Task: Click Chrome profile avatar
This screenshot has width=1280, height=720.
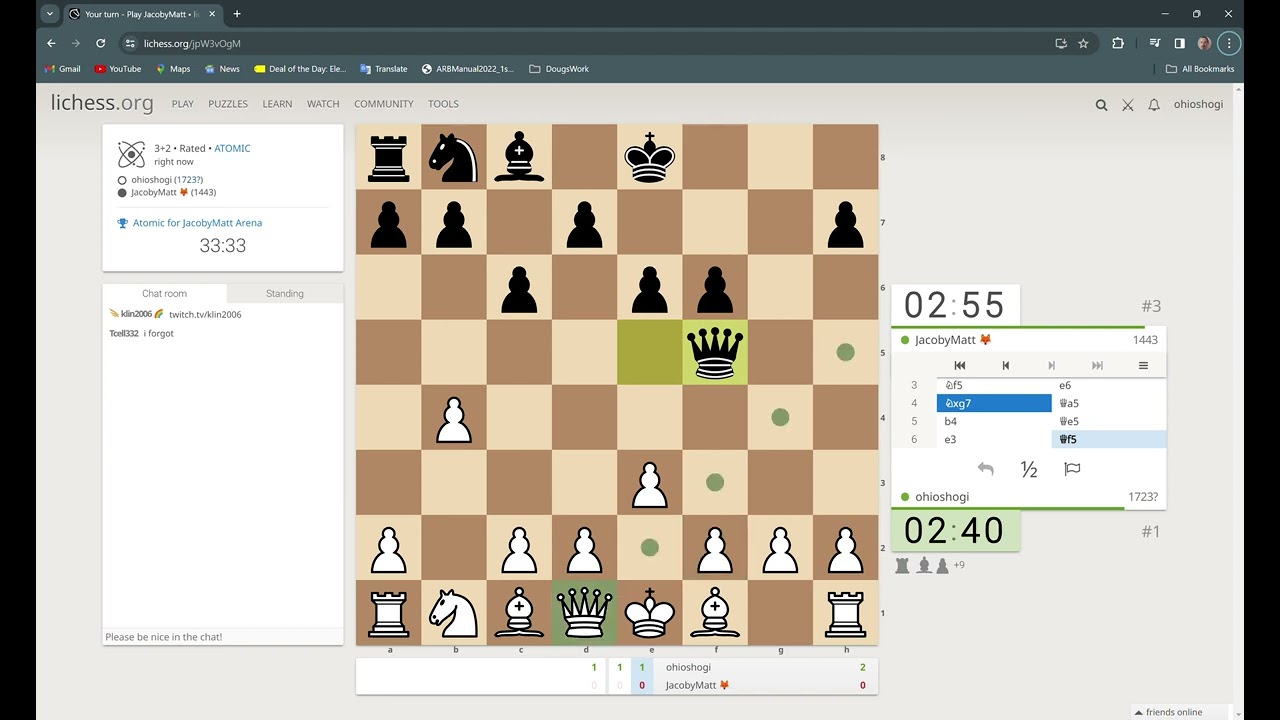Action: click(1204, 43)
